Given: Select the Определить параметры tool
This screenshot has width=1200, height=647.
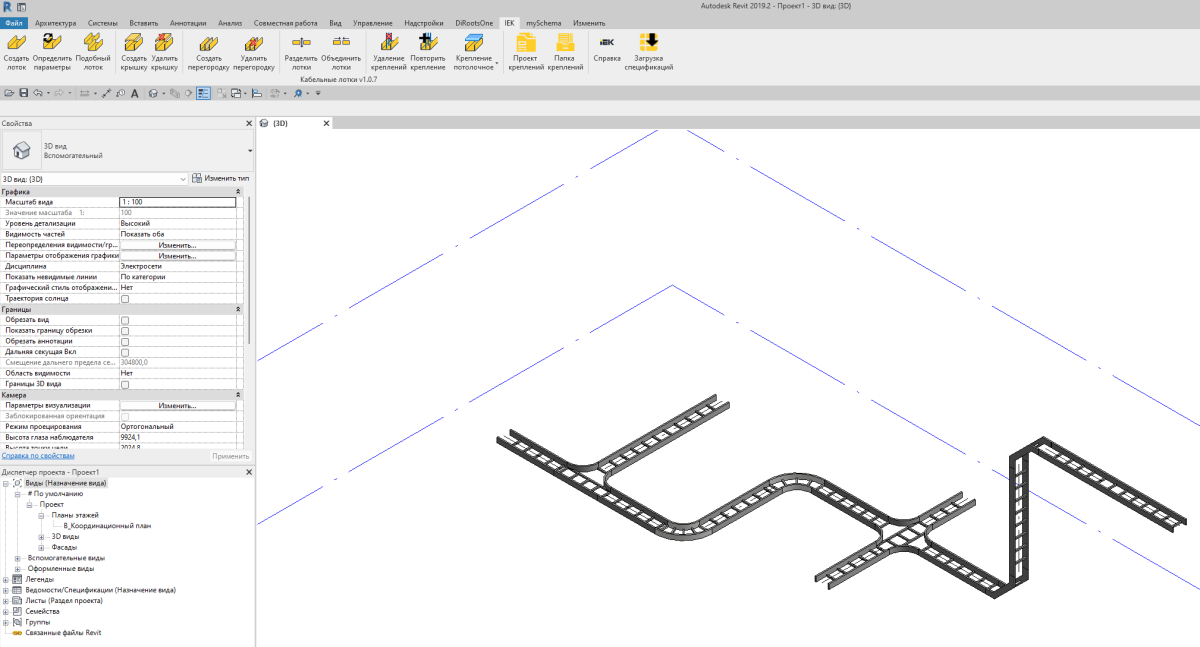Looking at the screenshot, I should pyautogui.click(x=52, y=42).
